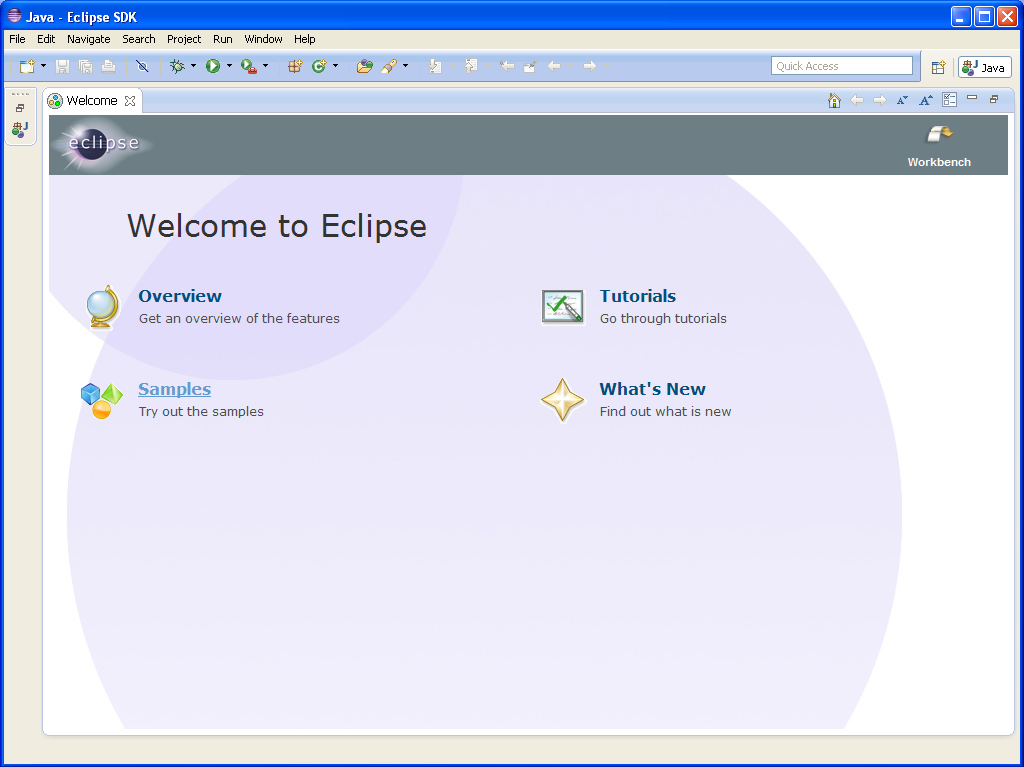Image resolution: width=1024 pixels, height=767 pixels.
Task: Open the Overview link
Action: click(x=180, y=296)
